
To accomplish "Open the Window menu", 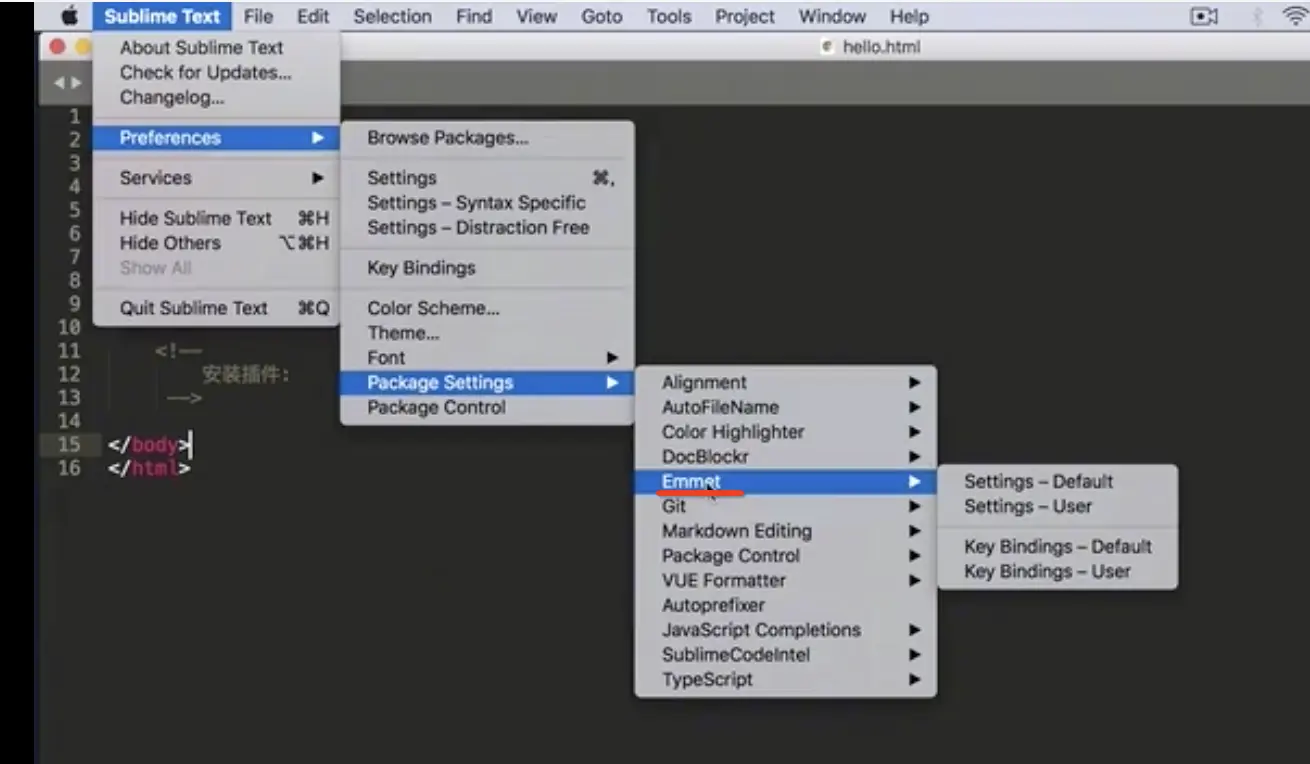I will click(832, 16).
